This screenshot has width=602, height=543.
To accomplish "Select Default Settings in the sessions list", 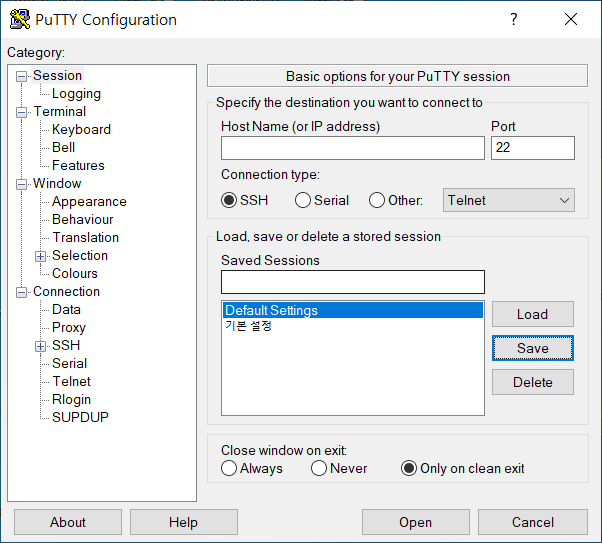I will [x=352, y=310].
